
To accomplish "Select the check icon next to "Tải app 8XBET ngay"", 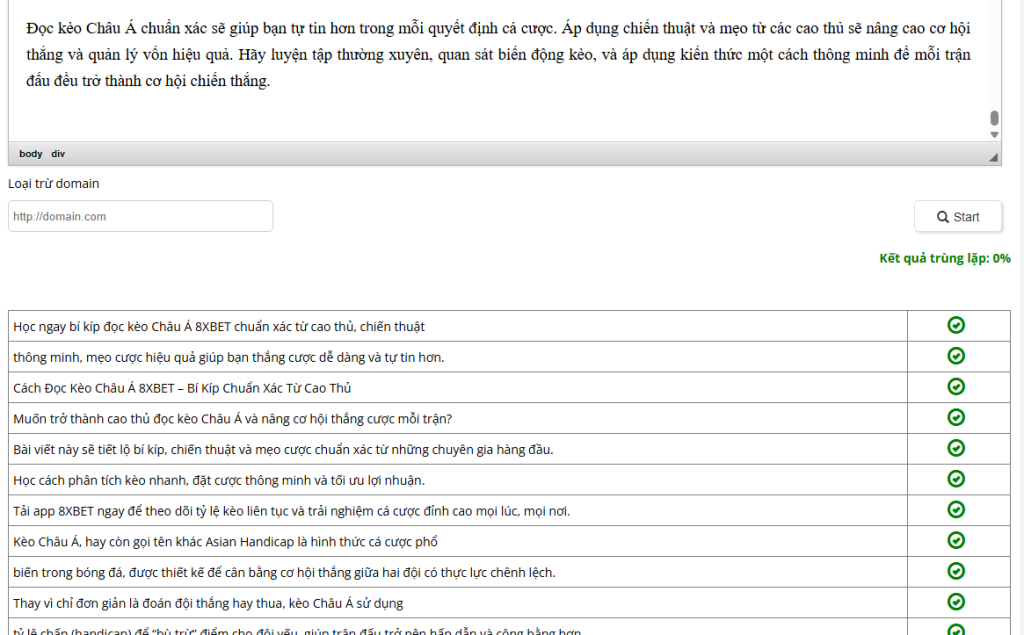I will (957, 510).
